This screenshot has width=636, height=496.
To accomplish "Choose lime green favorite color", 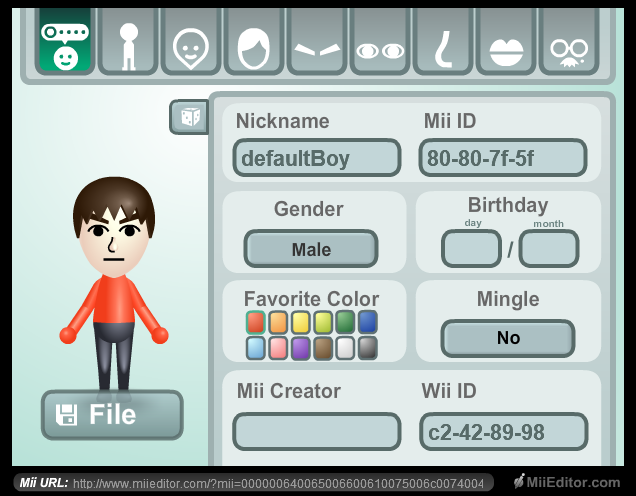I will 322,322.
